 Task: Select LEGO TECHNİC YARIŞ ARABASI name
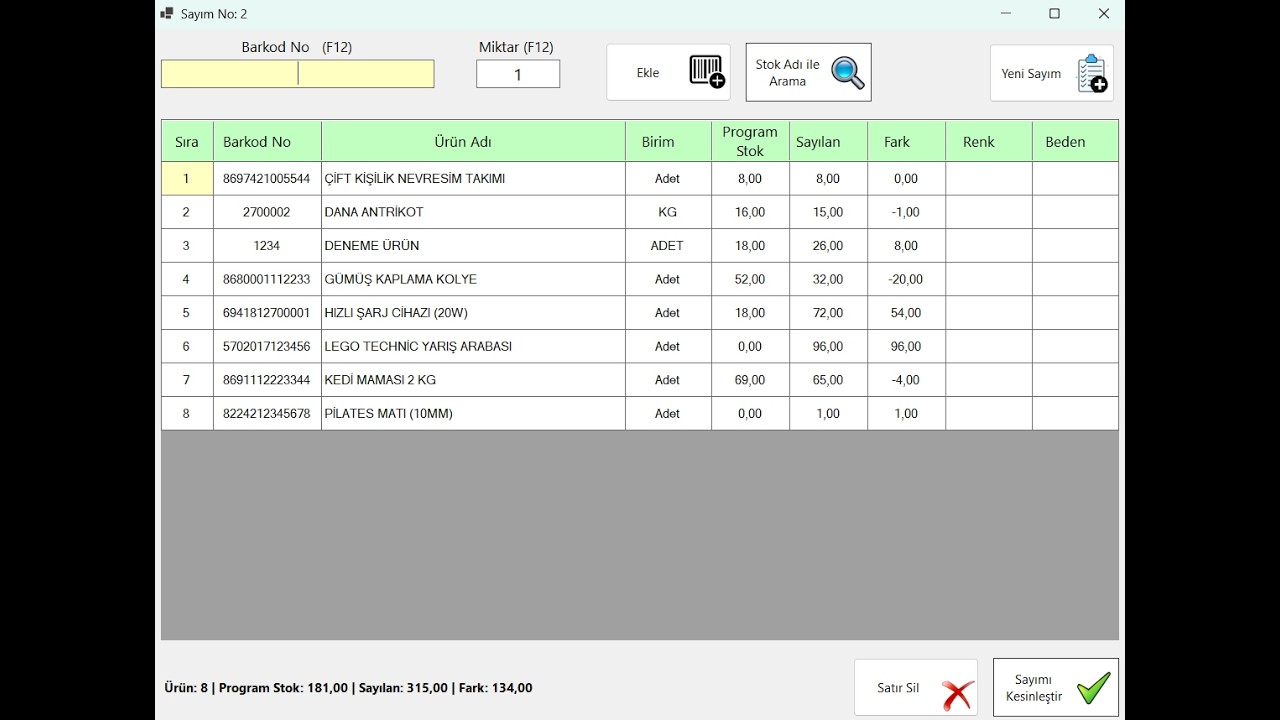(418, 347)
